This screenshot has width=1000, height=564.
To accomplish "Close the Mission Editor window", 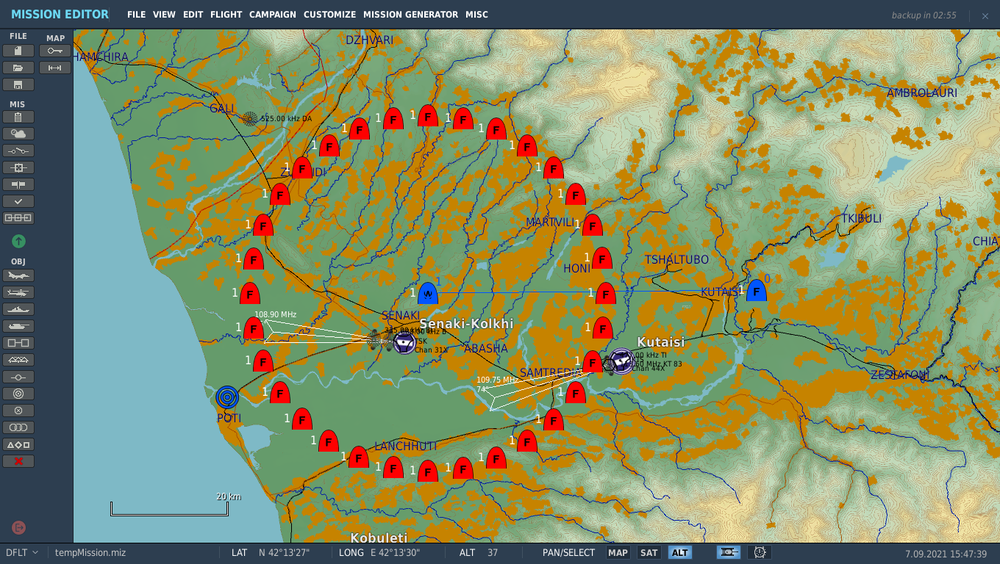I will click(x=985, y=16).
